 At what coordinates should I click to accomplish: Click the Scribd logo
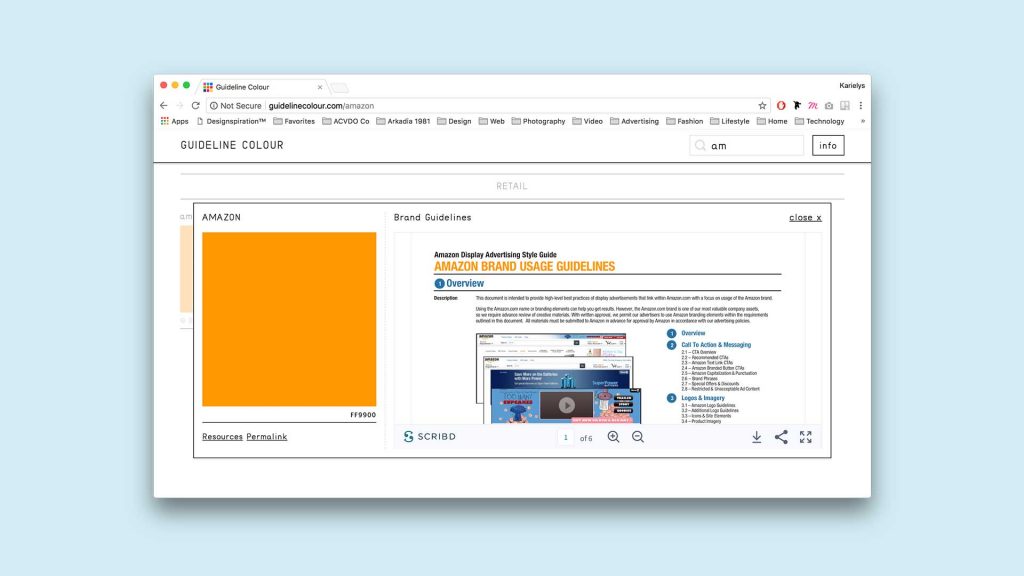[429, 437]
